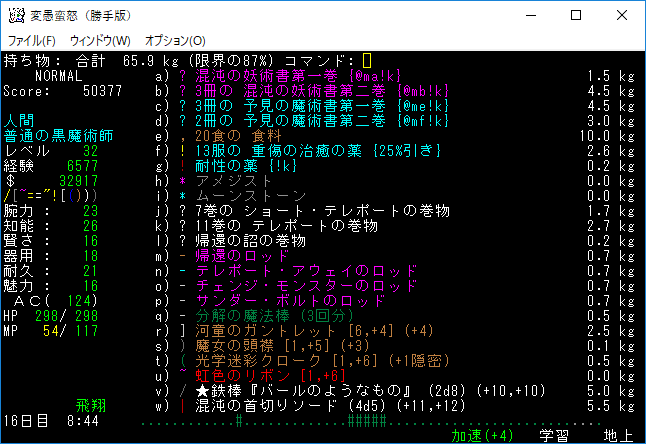The width and height of the screenshot is (646, 444).
Task: Maximize the 変愚蛮怒 window
Action: click(x=575, y=15)
